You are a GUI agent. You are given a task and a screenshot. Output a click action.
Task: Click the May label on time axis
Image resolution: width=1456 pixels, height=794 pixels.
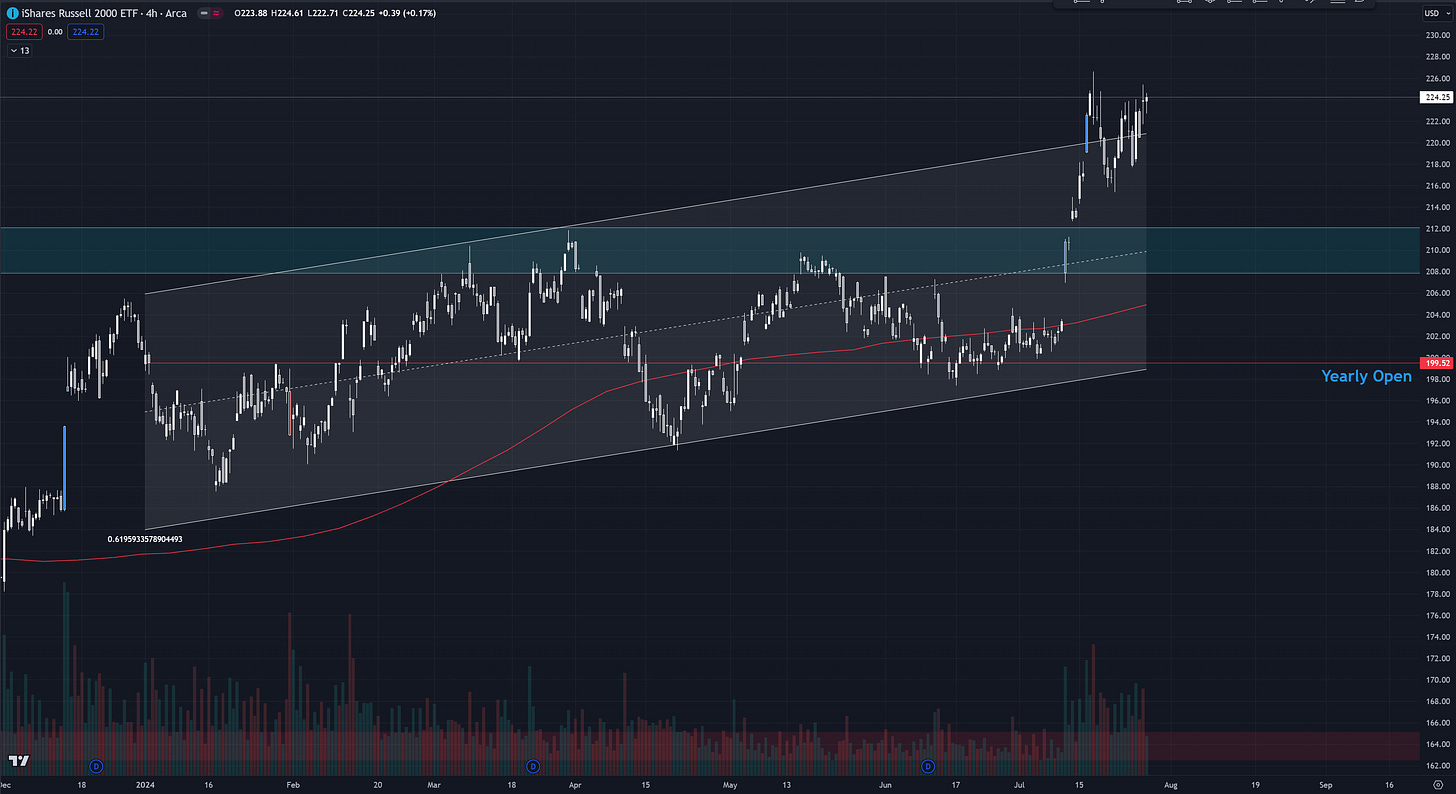tap(731, 786)
